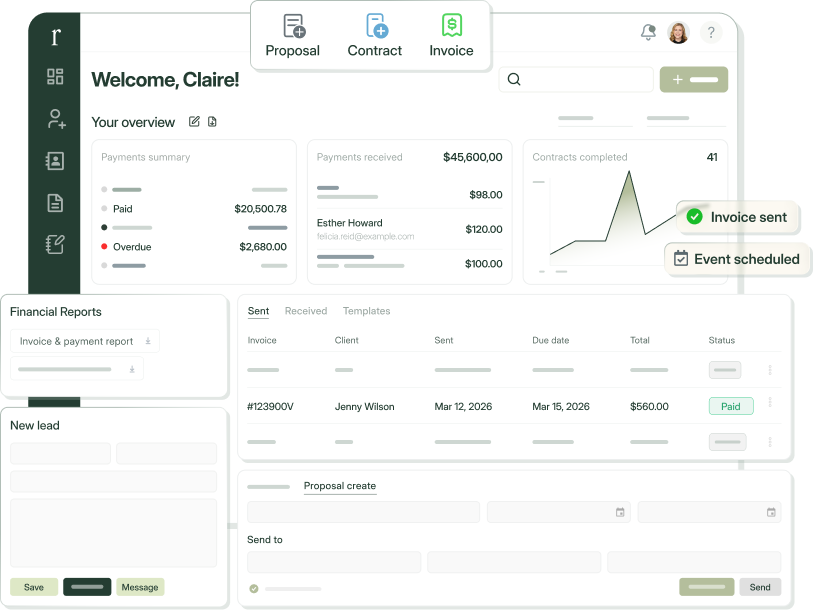Click the edit pencil beside Your overview
813x610 pixels.
point(194,121)
